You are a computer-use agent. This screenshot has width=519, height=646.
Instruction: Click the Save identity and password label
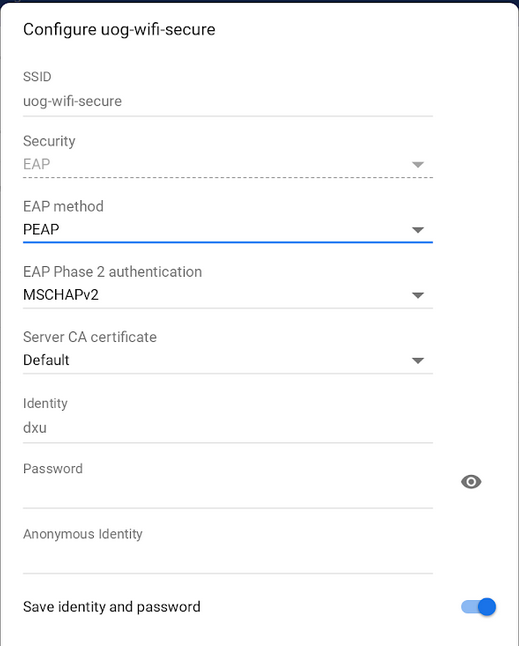[112, 607]
